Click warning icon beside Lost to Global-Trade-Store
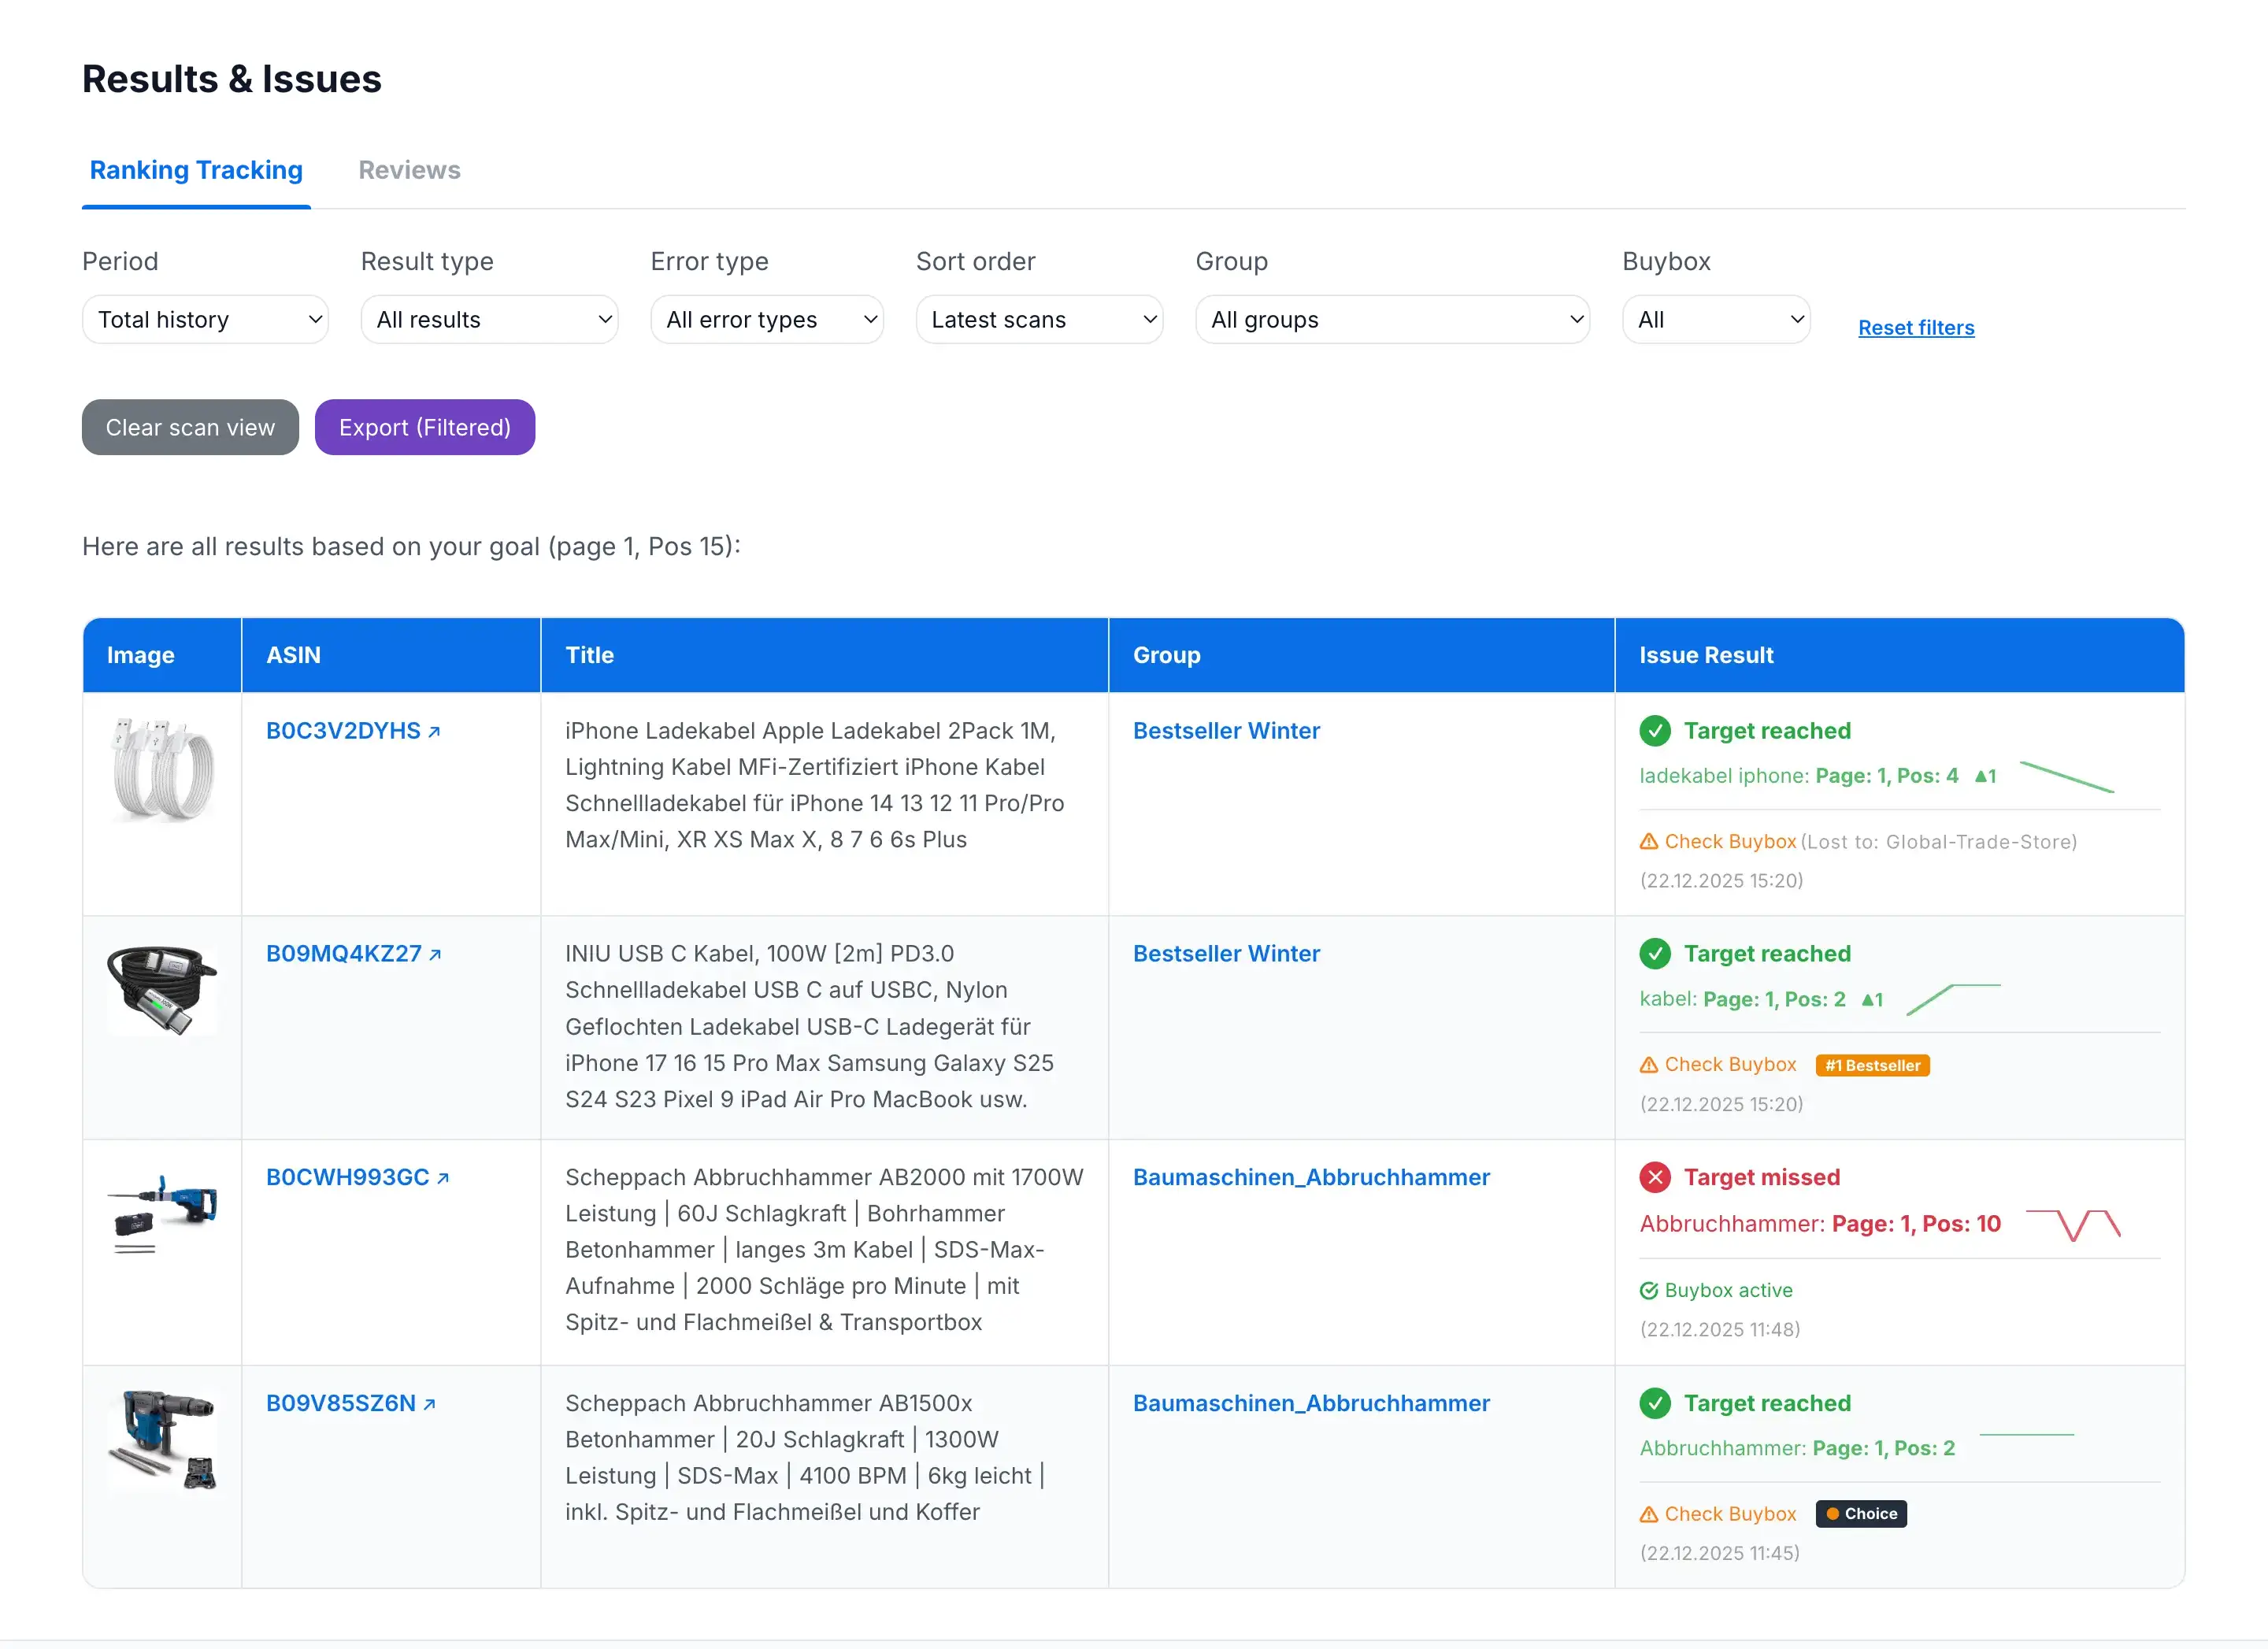 pyautogui.click(x=1649, y=842)
